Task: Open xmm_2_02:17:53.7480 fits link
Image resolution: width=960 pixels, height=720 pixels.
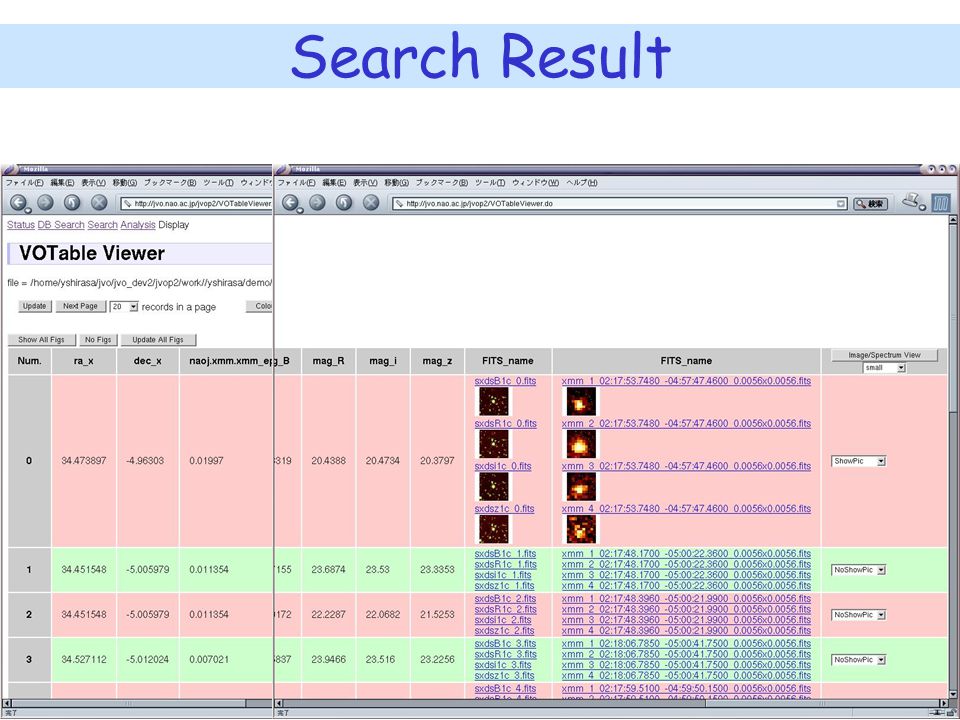Action: click(686, 424)
